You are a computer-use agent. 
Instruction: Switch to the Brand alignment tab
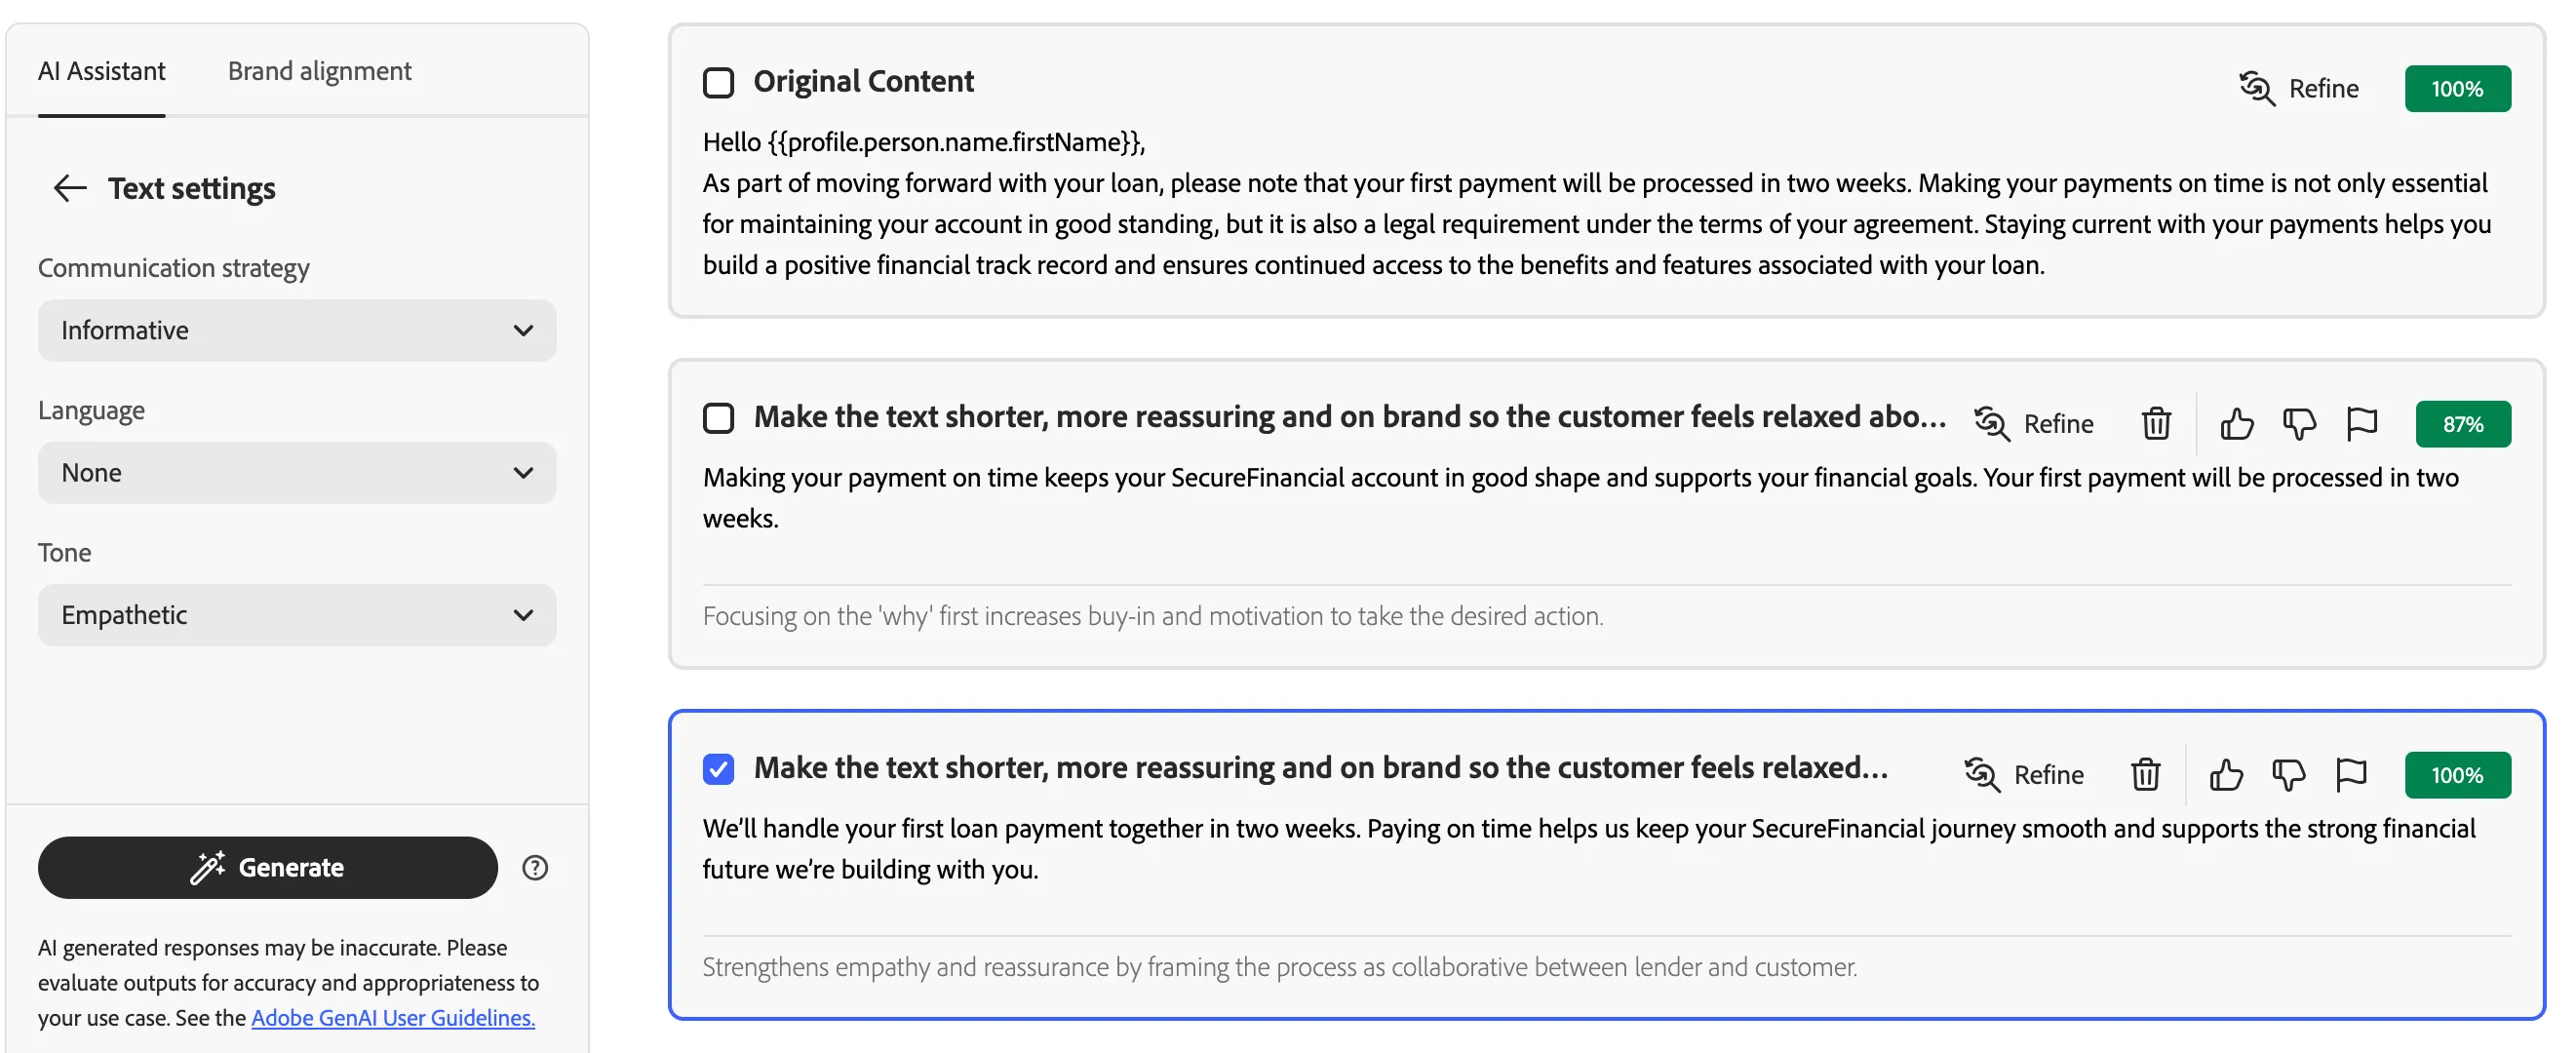[x=319, y=71]
